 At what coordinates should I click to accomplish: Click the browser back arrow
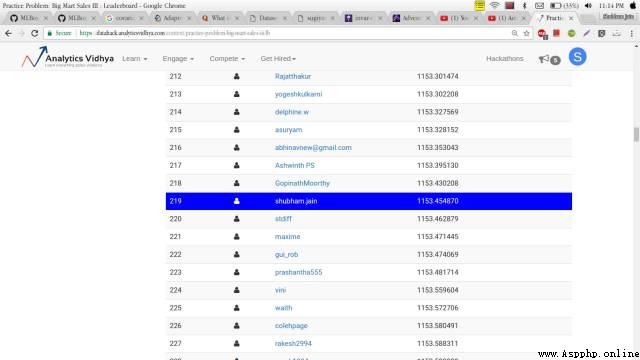9,33
